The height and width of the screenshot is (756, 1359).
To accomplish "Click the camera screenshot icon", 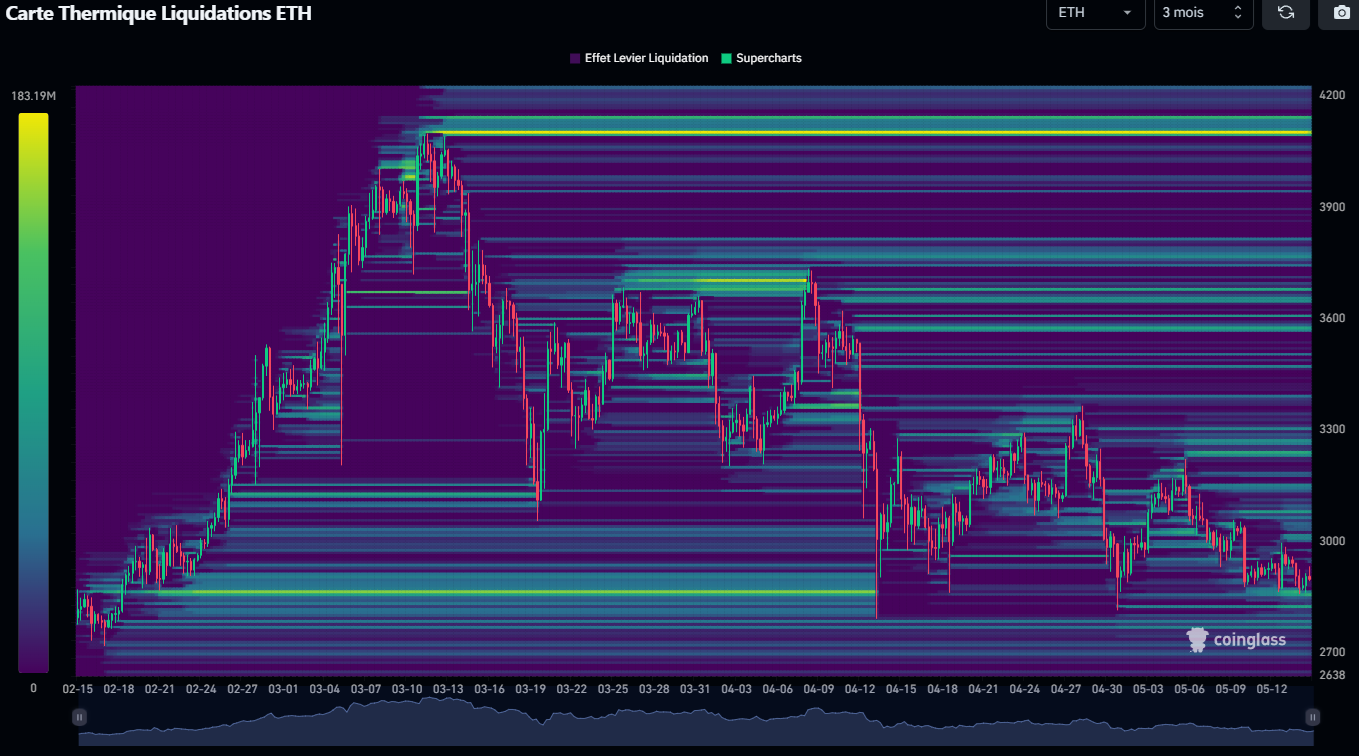I will click(1341, 14).
